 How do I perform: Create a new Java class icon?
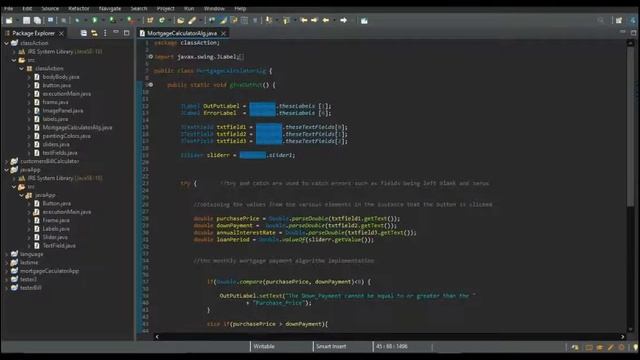pos(162,20)
